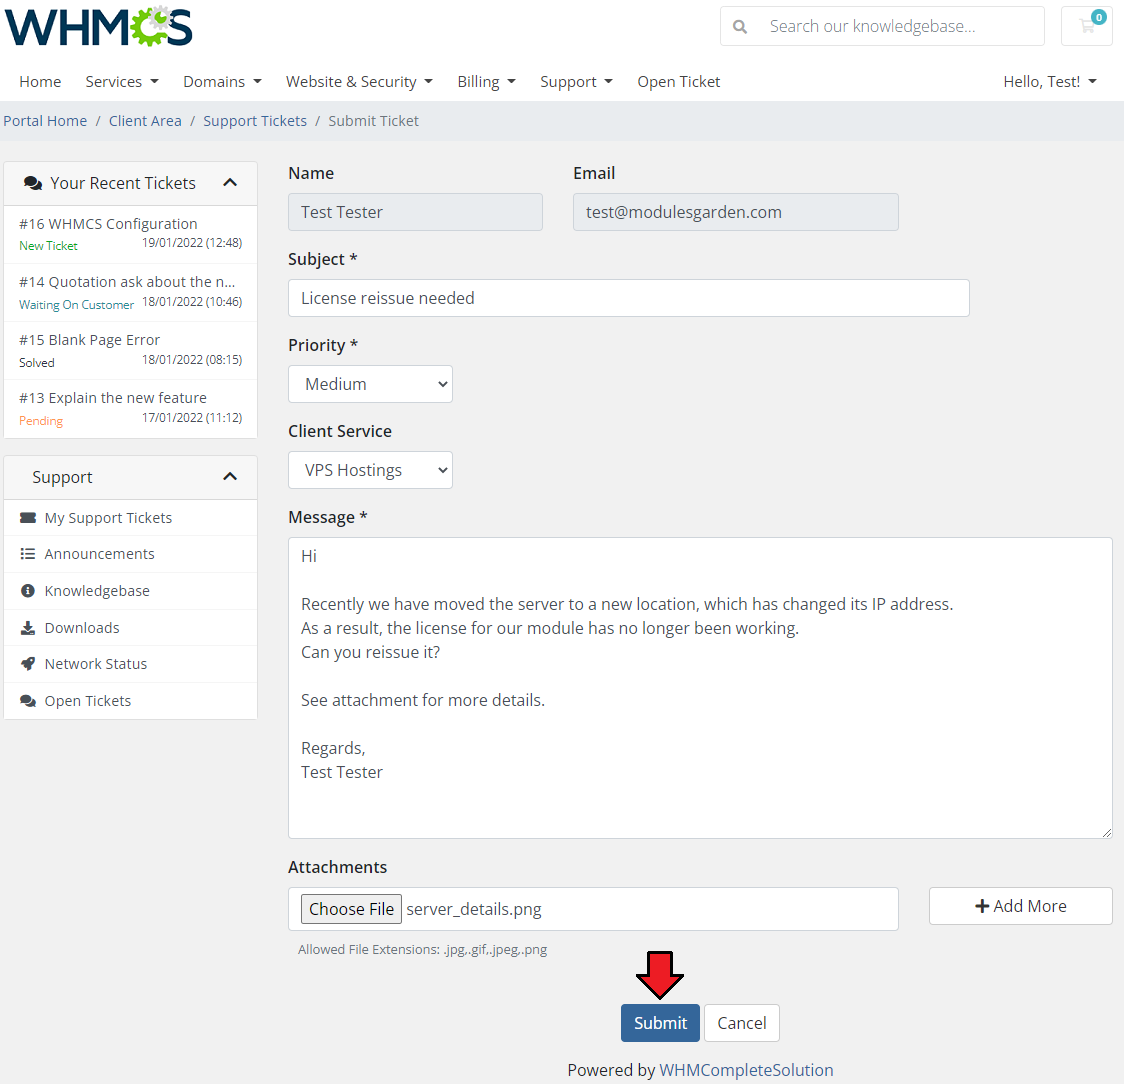The height and width of the screenshot is (1084, 1124).
Task: Click the Submit Ticket breadcrumb text
Action: click(373, 120)
